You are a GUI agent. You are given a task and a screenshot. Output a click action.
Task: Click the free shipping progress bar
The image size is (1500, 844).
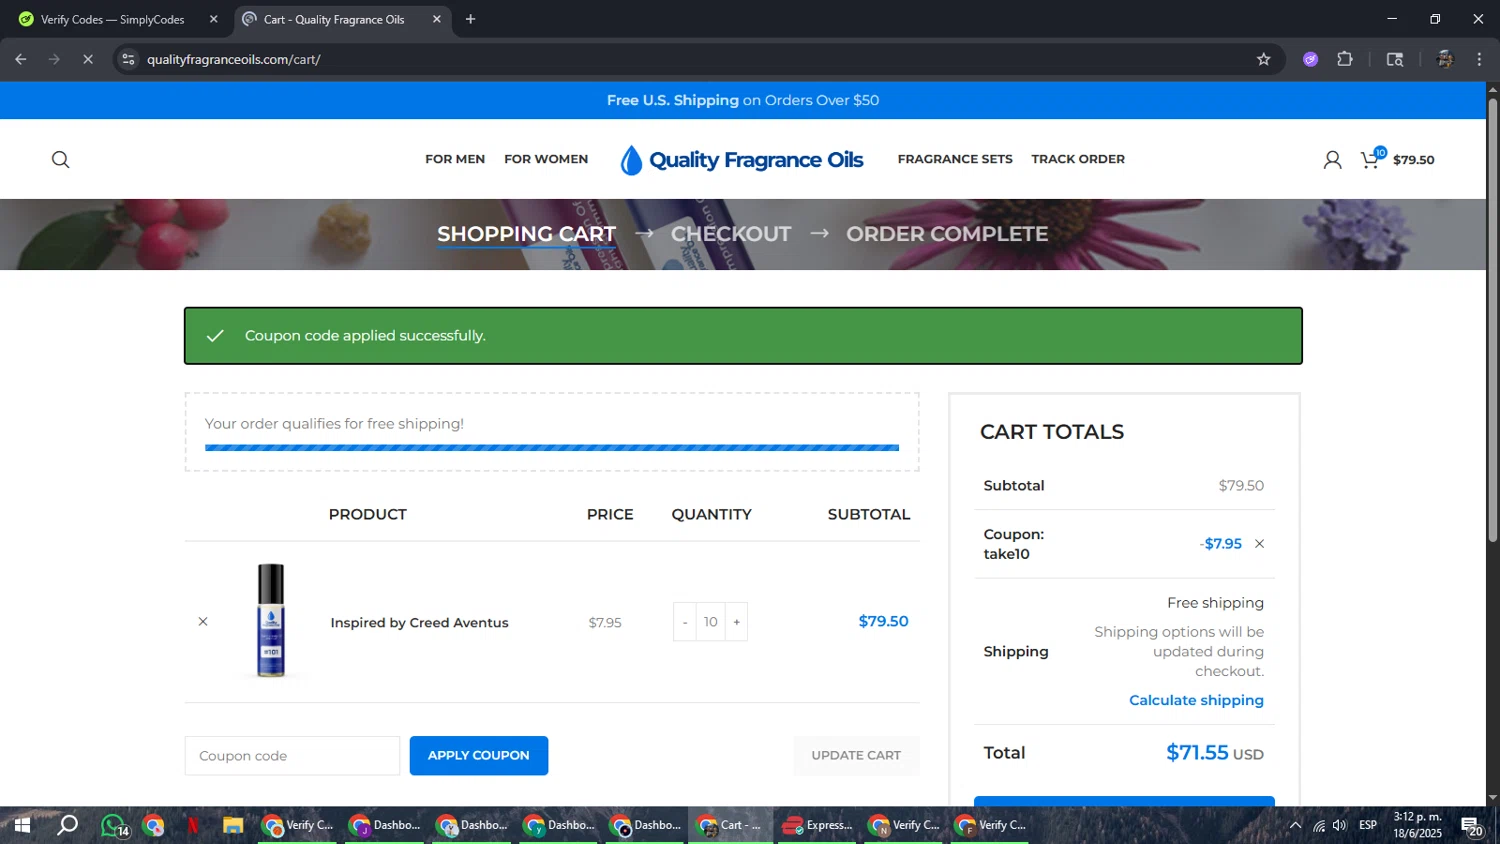pyautogui.click(x=552, y=448)
